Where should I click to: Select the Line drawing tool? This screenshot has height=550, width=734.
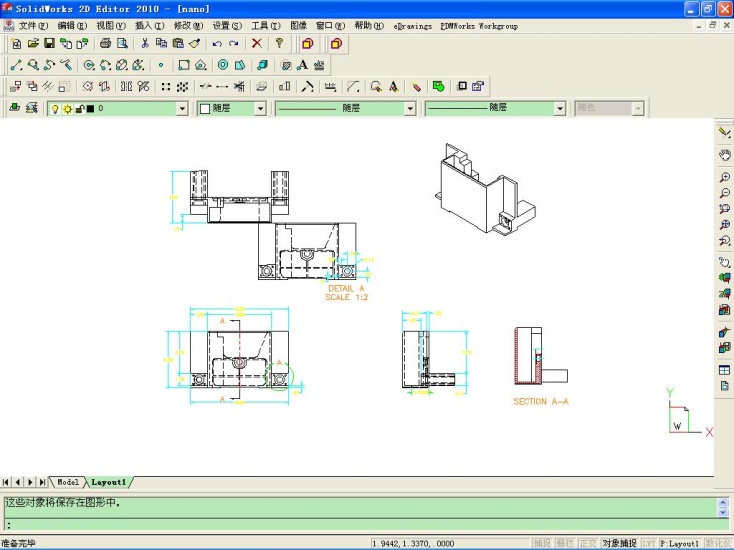(x=16, y=65)
